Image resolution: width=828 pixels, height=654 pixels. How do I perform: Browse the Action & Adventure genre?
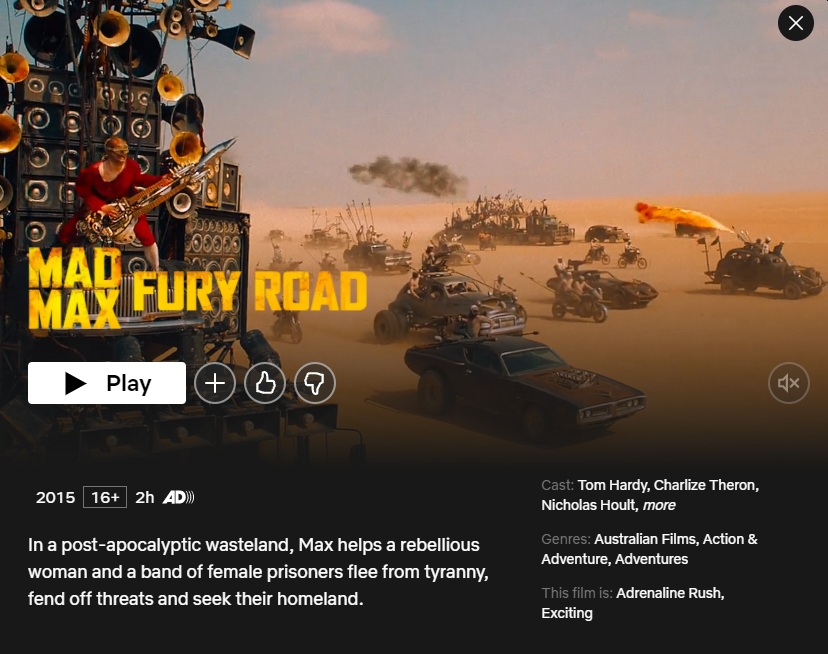tap(650, 549)
